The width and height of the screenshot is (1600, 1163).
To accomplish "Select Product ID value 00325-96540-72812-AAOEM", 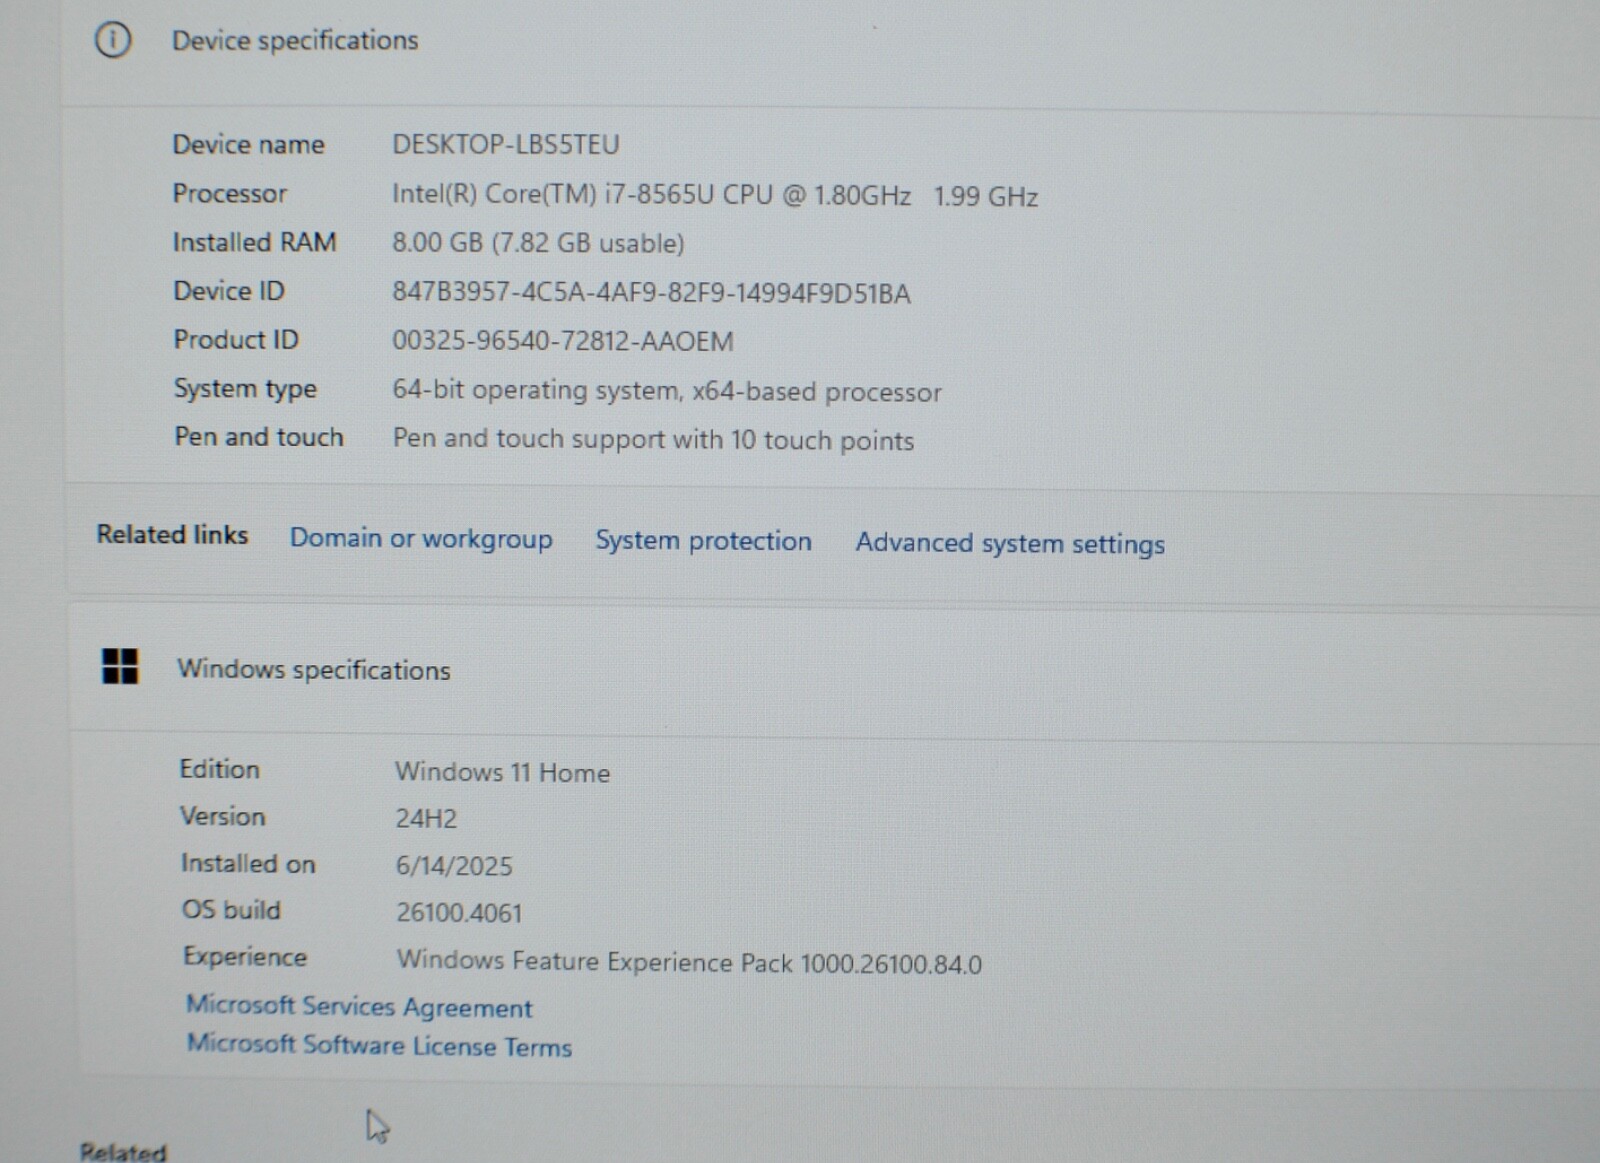I will [563, 341].
